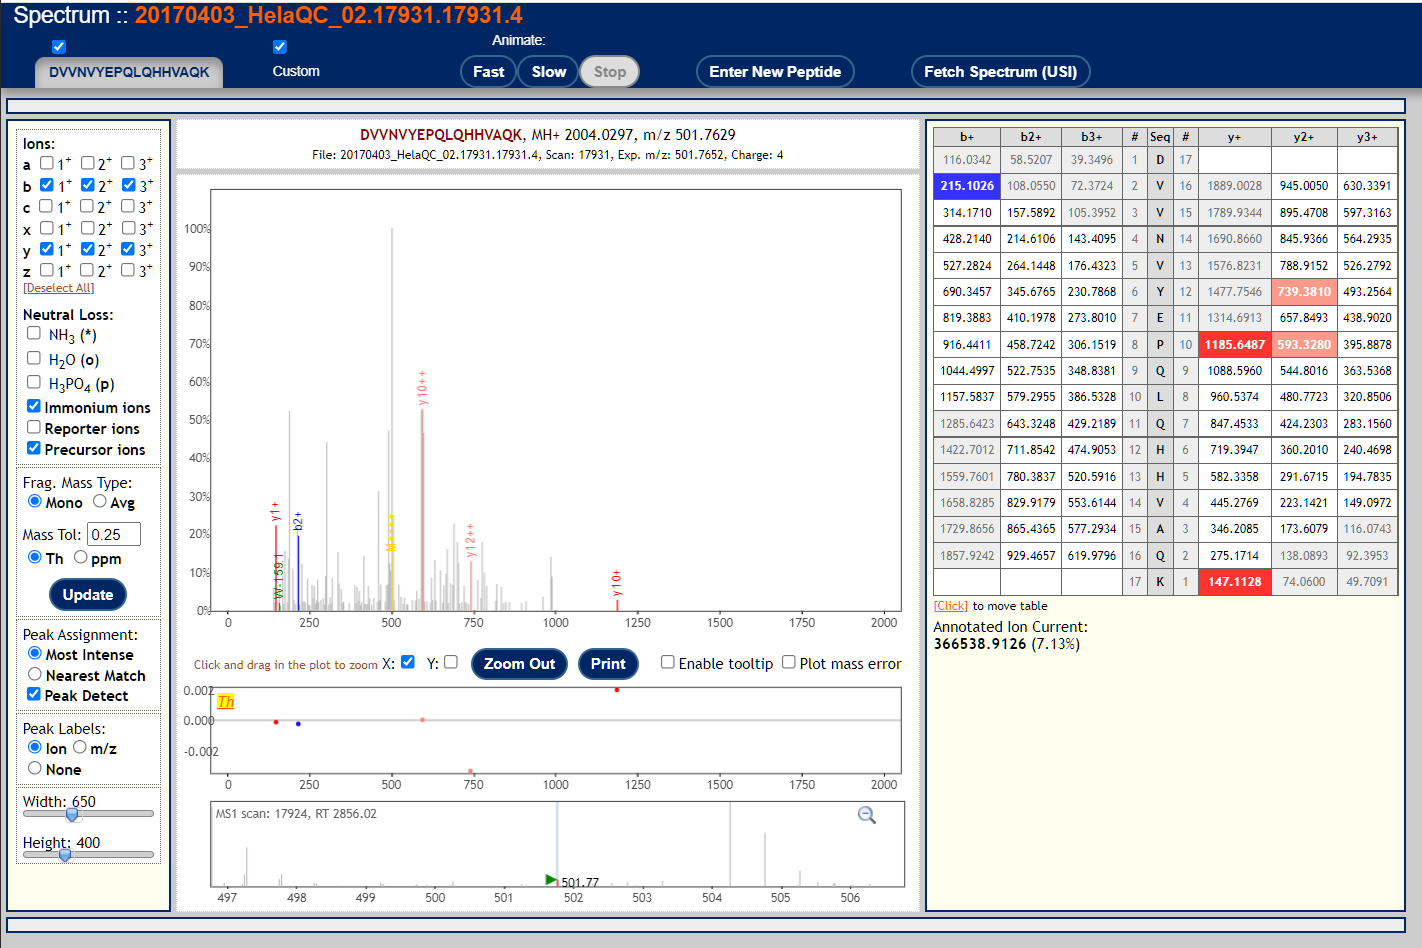Select Mono fragment mass type
1422x948 pixels.
35,501
